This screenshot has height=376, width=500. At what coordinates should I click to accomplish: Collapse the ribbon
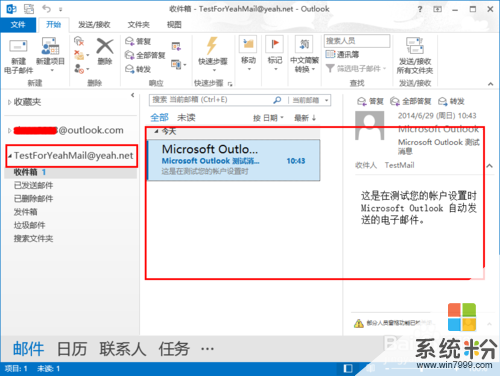pos(490,84)
